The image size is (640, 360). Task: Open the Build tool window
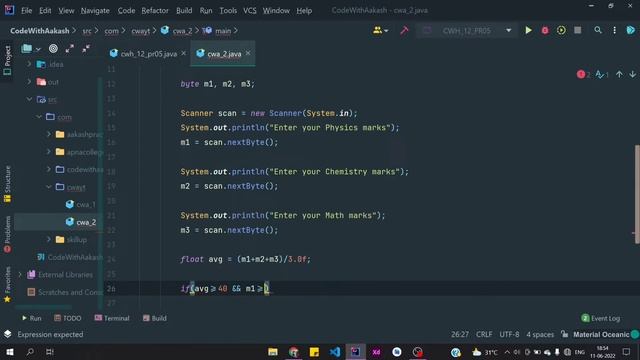click(155, 318)
